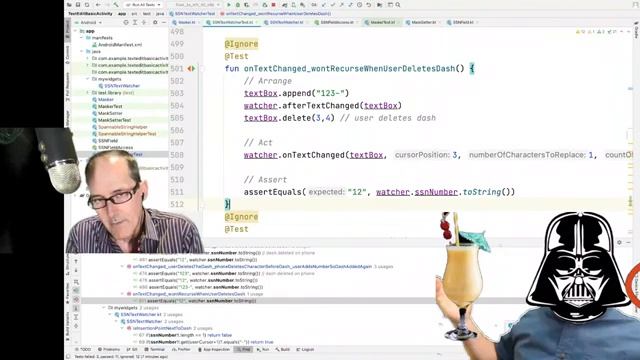Click the Expand All icon in Project panel
Image resolution: width=640 pixels, height=360 pixels.
click(x=135, y=22)
